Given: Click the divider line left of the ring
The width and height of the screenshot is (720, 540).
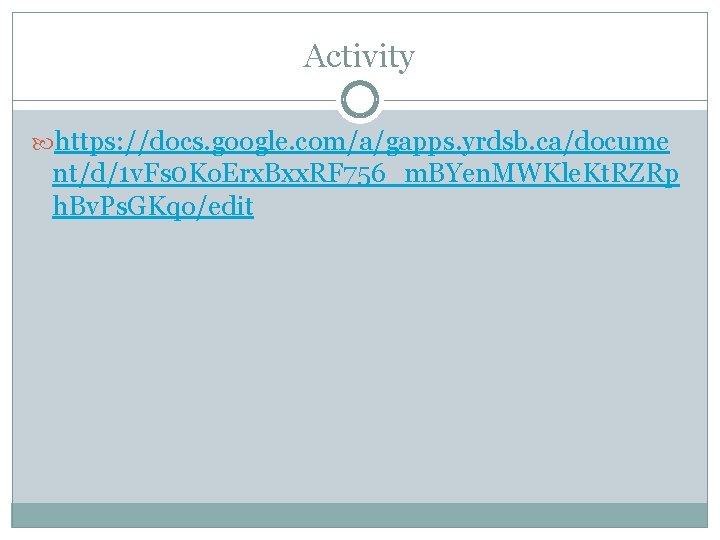Looking at the screenshot, I should [174, 100].
